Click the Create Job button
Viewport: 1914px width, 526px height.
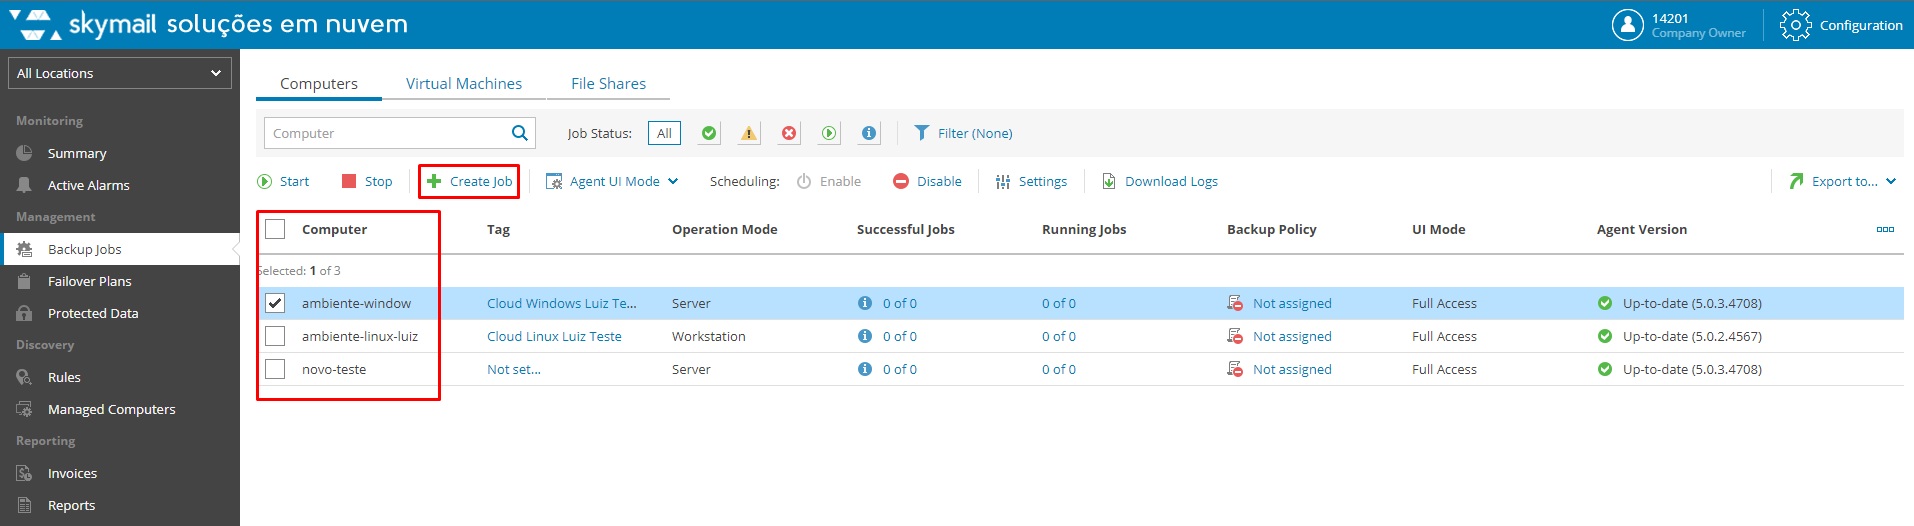[469, 181]
